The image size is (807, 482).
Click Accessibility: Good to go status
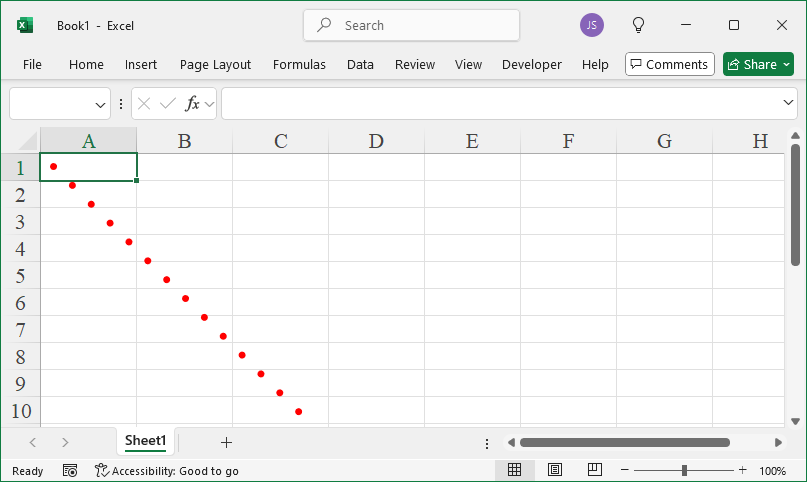167,471
